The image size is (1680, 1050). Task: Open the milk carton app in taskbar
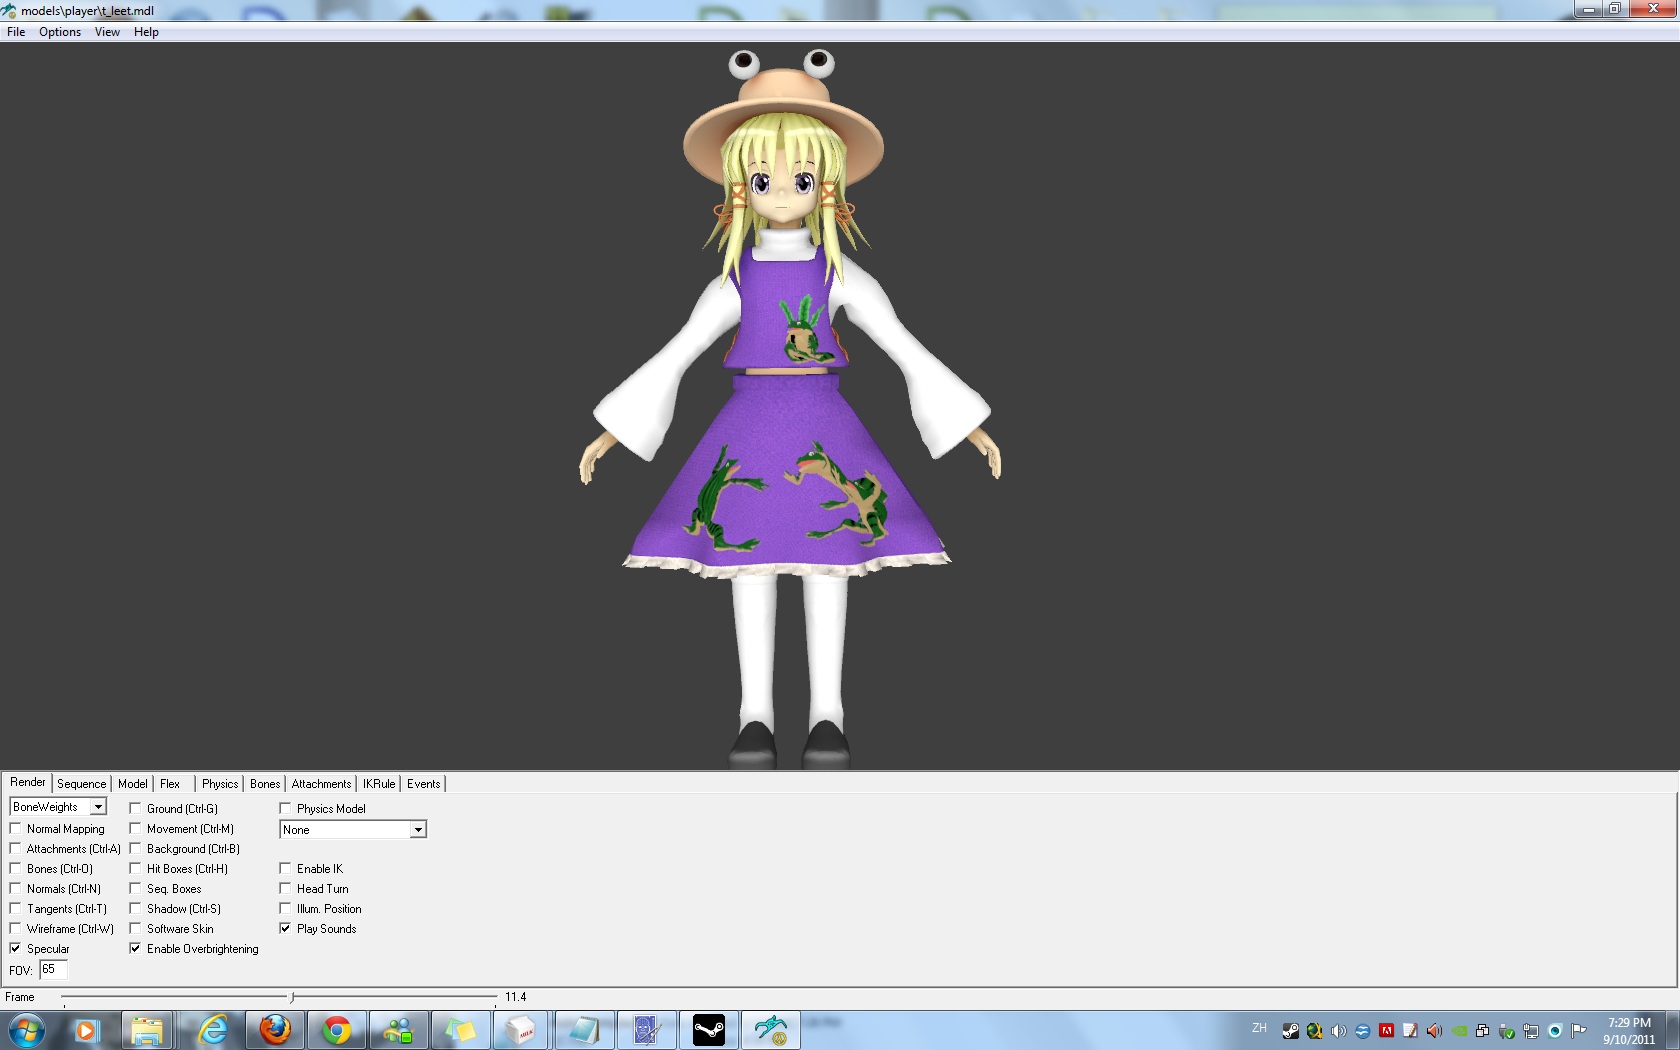(x=522, y=1030)
